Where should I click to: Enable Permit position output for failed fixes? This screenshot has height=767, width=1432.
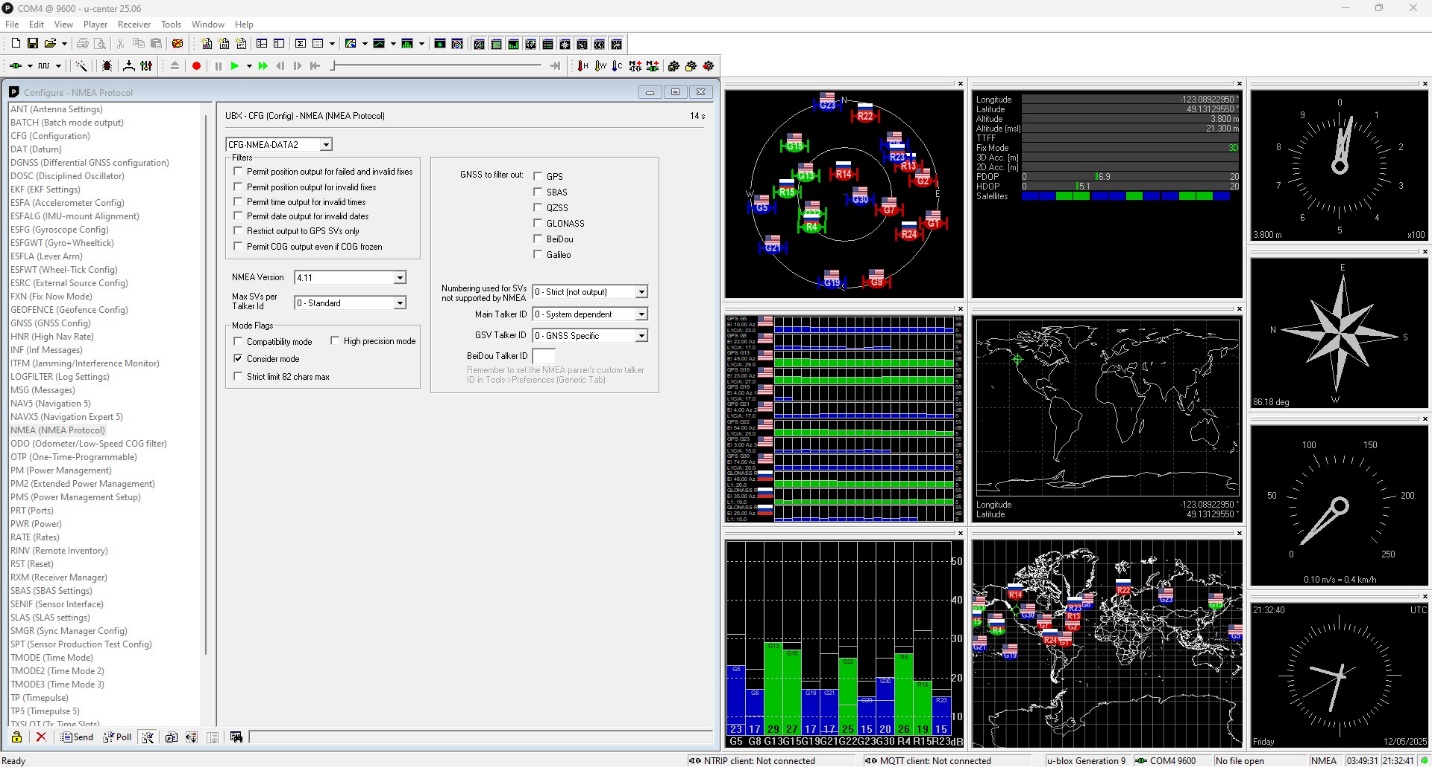[238, 172]
